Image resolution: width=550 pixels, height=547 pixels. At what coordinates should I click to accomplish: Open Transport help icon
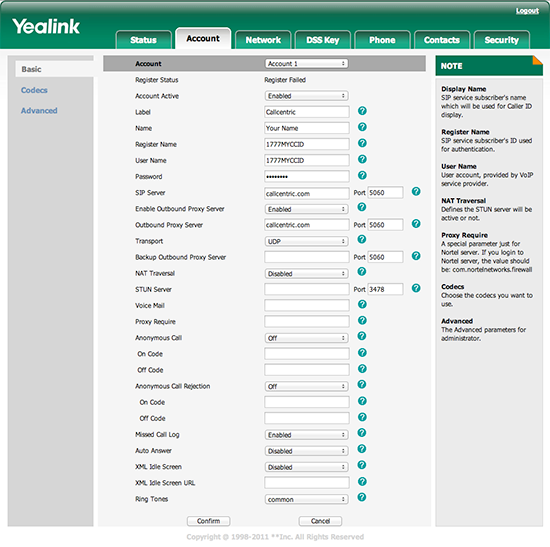[x=362, y=239]
